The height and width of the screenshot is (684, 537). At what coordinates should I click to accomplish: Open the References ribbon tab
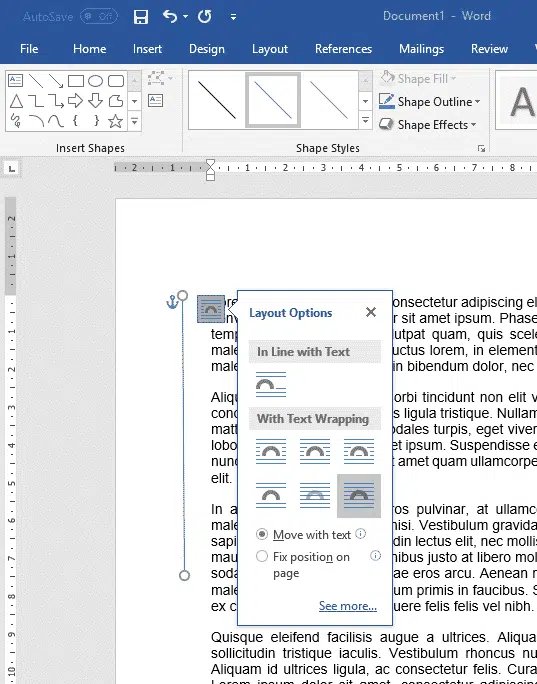click(x=343, y=49)
